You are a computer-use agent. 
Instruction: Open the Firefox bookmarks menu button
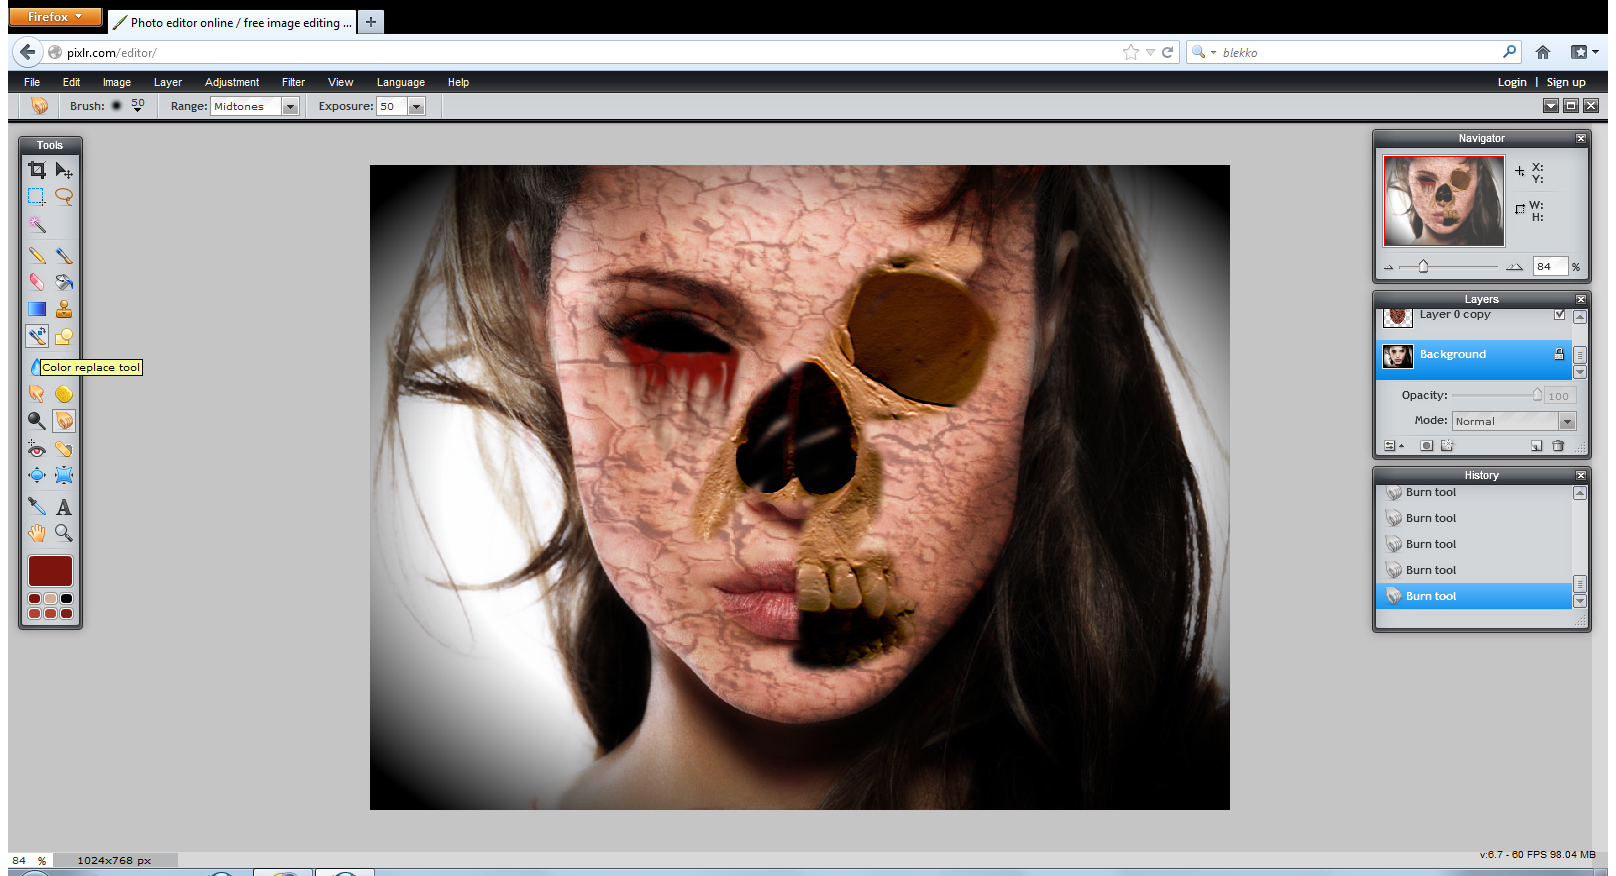pyautogui.click(x=1584, y=52)
